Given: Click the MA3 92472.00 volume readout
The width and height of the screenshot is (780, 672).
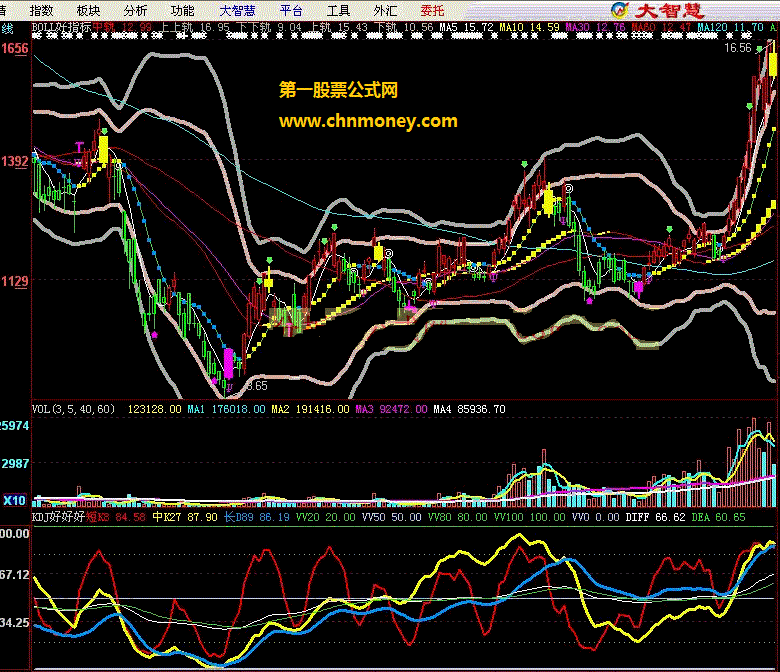Looking at the screenshot, I should point(391,409).
